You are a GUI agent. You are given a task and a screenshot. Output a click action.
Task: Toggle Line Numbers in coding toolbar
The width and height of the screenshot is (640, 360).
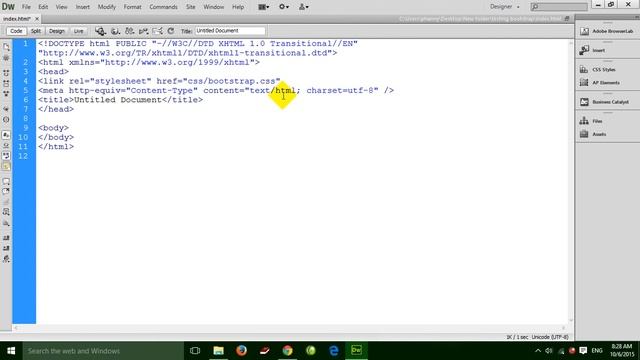(x=6, y=135)
